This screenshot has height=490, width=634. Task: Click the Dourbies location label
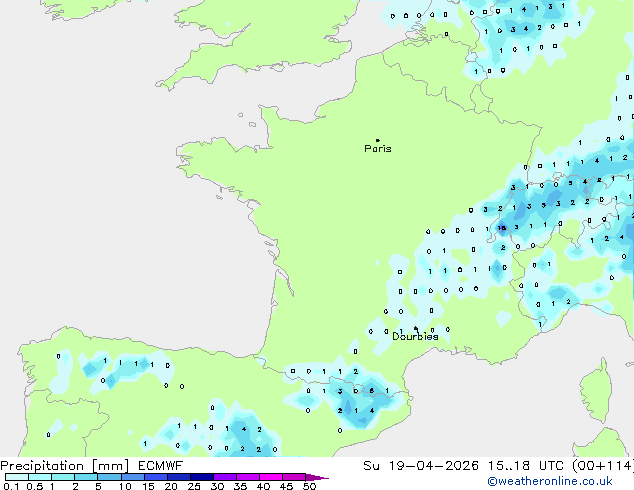coord(415,336)
